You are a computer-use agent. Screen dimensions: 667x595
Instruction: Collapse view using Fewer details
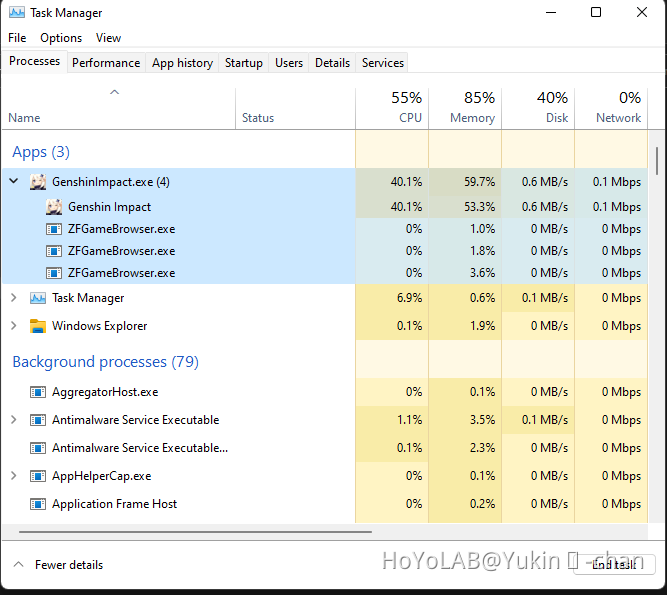pos(58,565)
